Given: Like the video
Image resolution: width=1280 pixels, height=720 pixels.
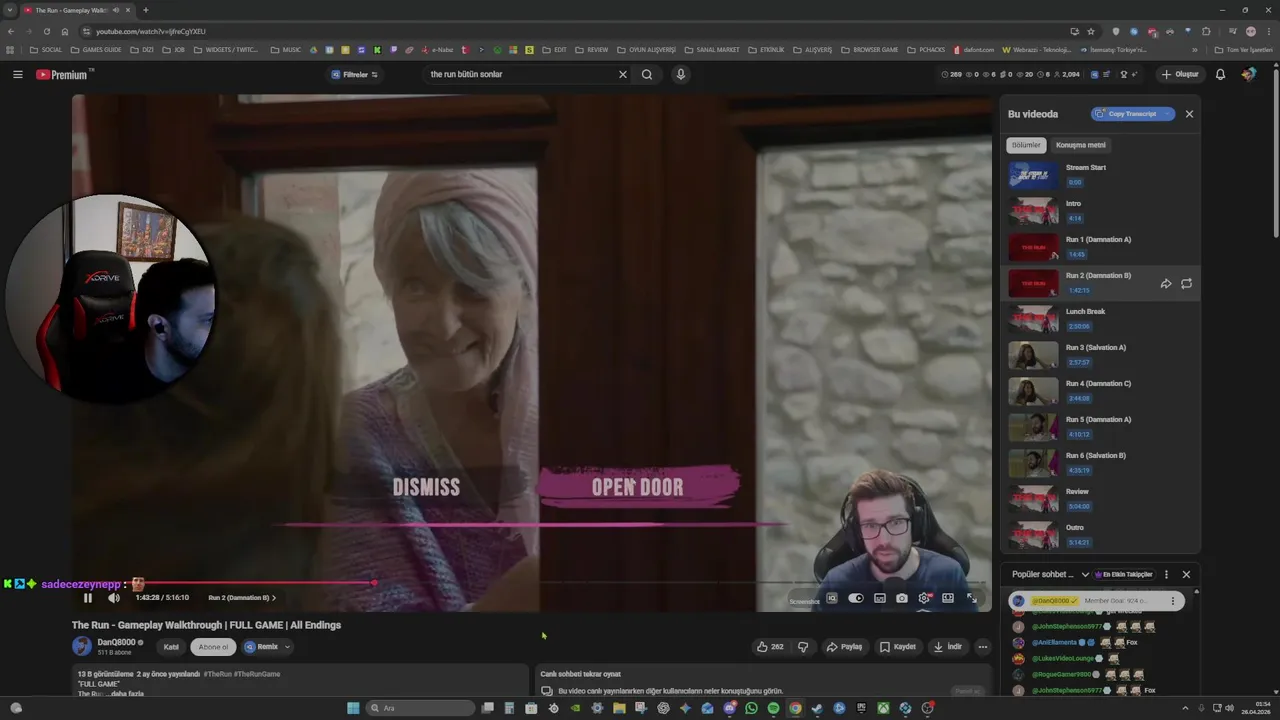Looking at the screenshot, I should click(x=770, y=647).
